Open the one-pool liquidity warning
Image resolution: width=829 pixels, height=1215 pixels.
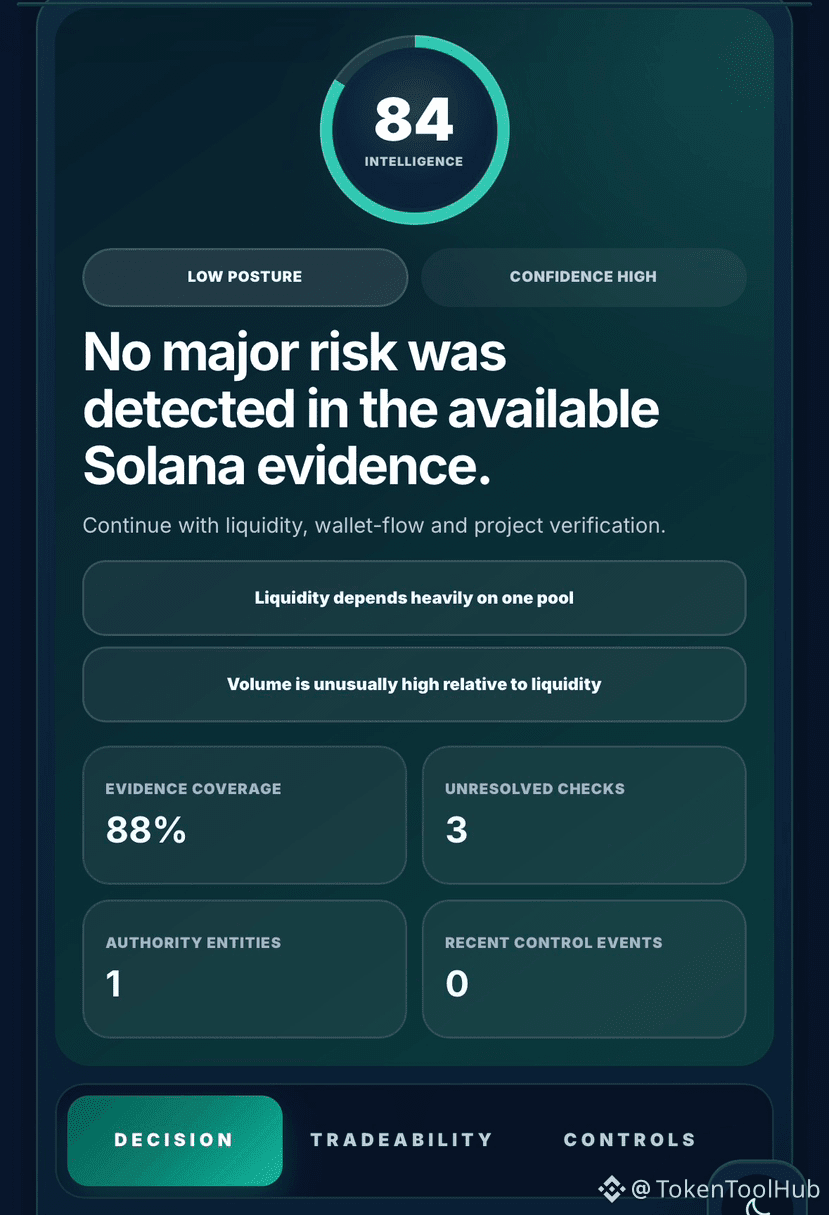coord(414,598)
